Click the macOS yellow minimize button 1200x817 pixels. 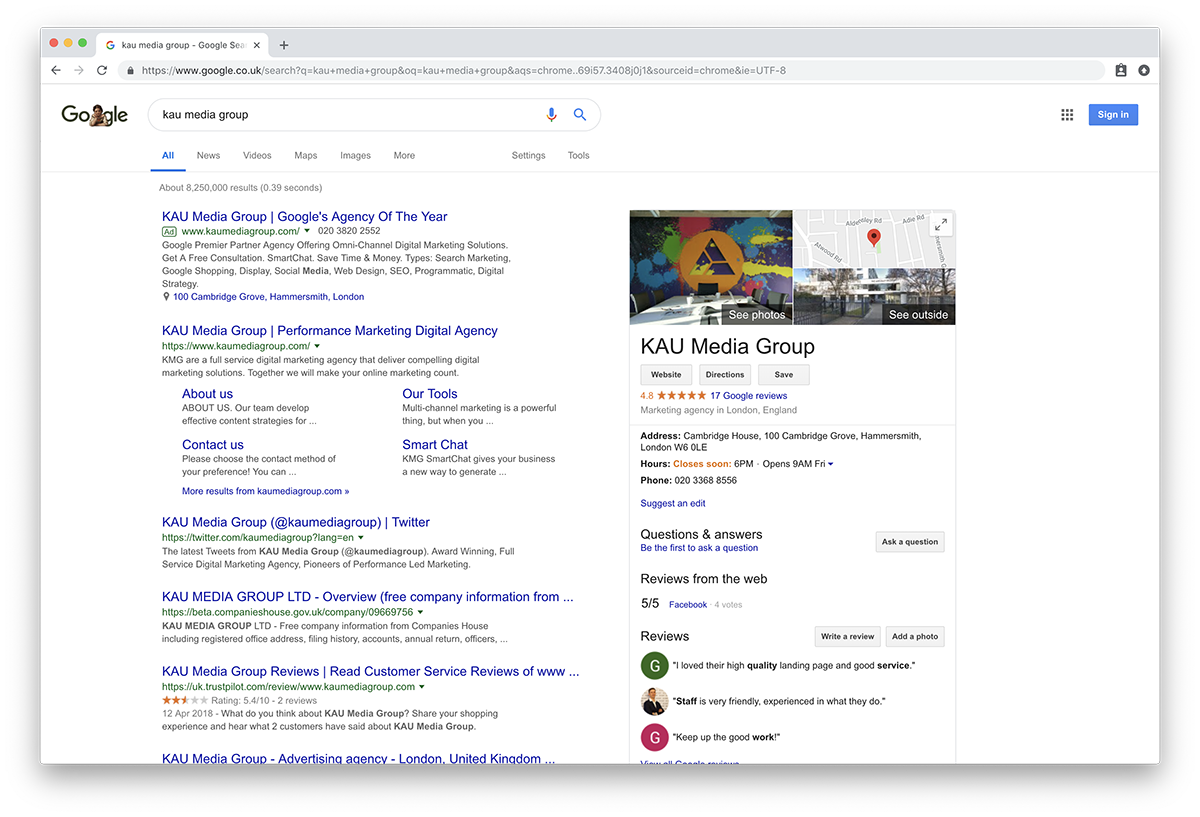click(68, 44)
